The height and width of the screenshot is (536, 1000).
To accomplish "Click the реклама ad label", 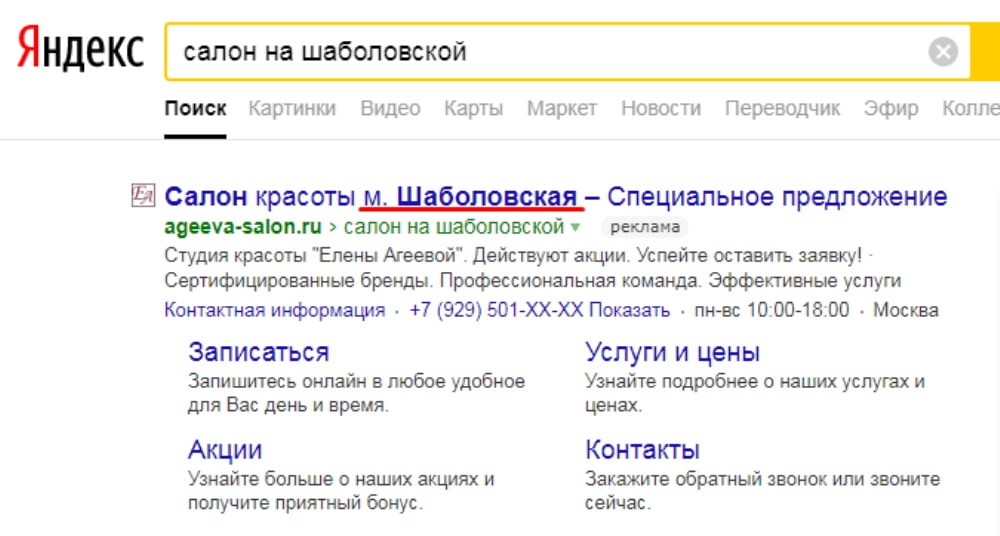I will [x=645, y=227].
